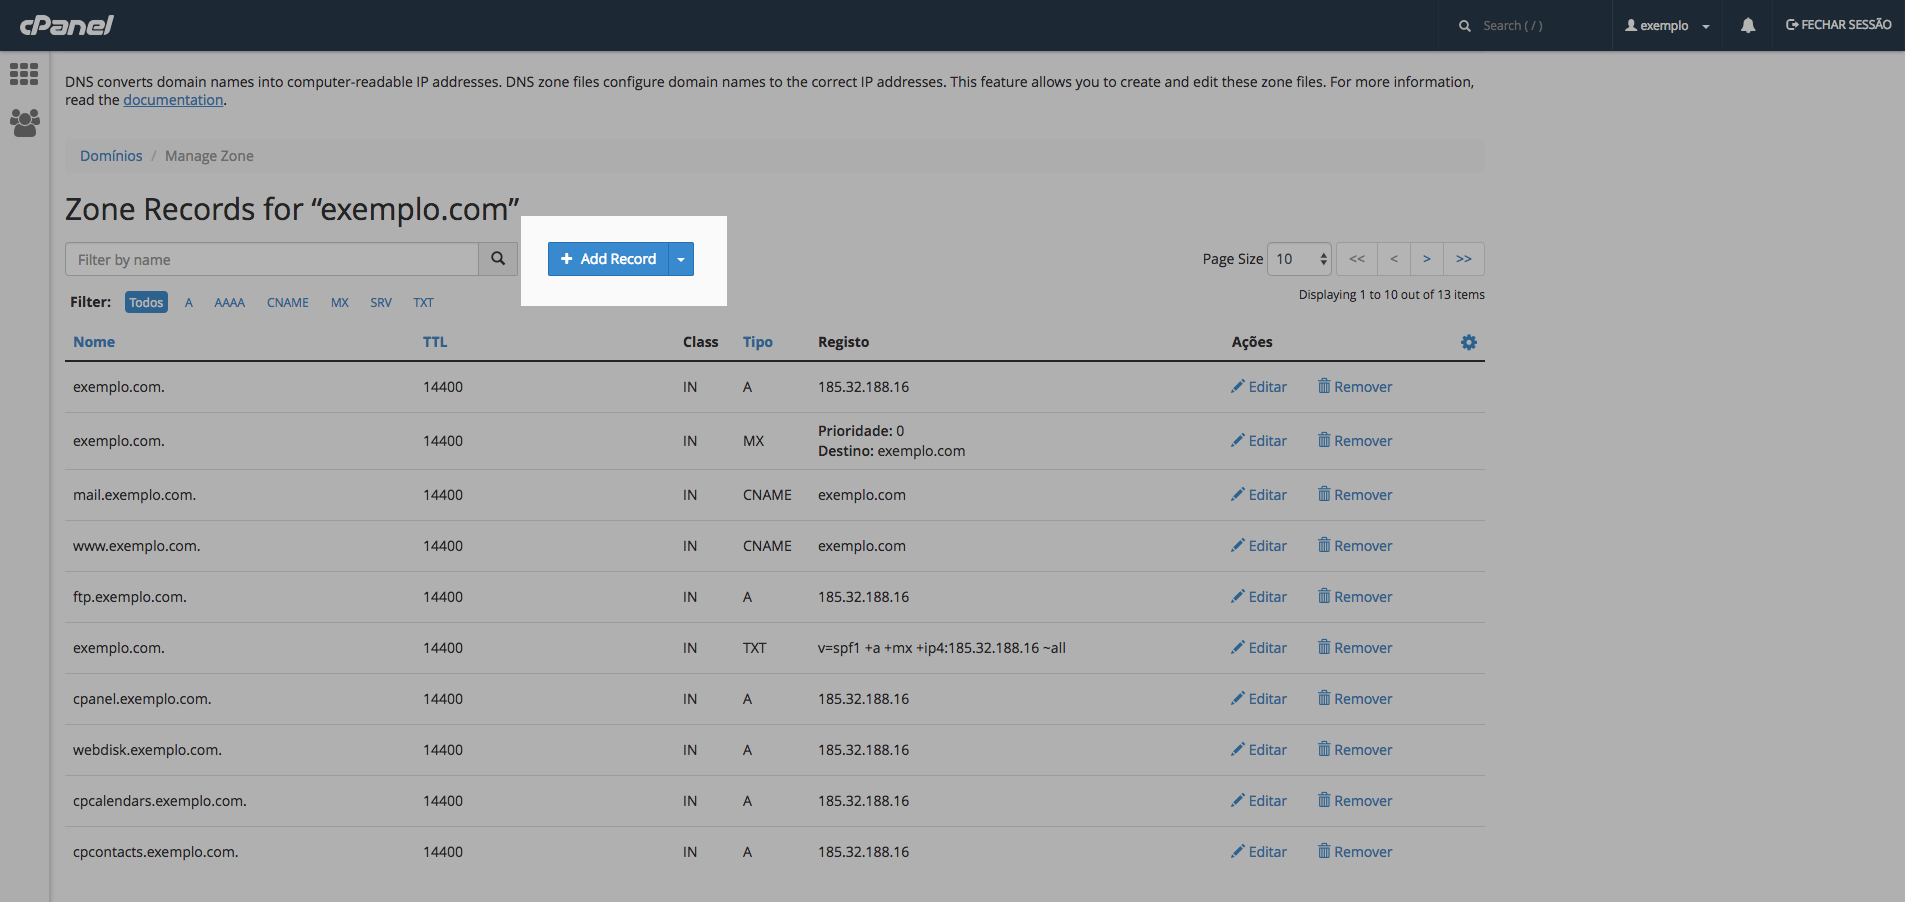The image size is (1905, 902).
Task: Click the notifications bell icon
Action: tap(1747, 26)
